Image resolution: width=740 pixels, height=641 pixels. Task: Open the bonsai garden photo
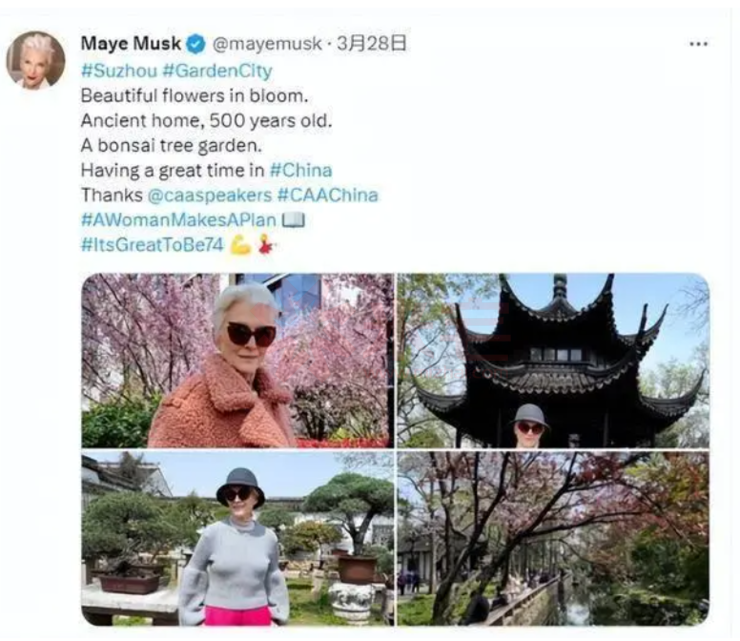point(237,539)
